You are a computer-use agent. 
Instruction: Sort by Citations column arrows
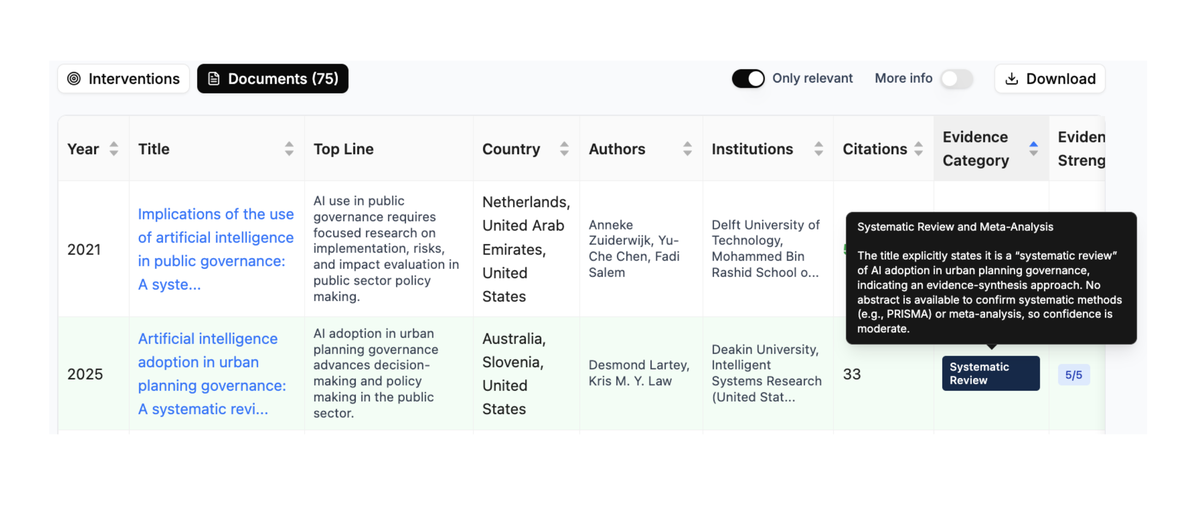[x=918, y=149]
